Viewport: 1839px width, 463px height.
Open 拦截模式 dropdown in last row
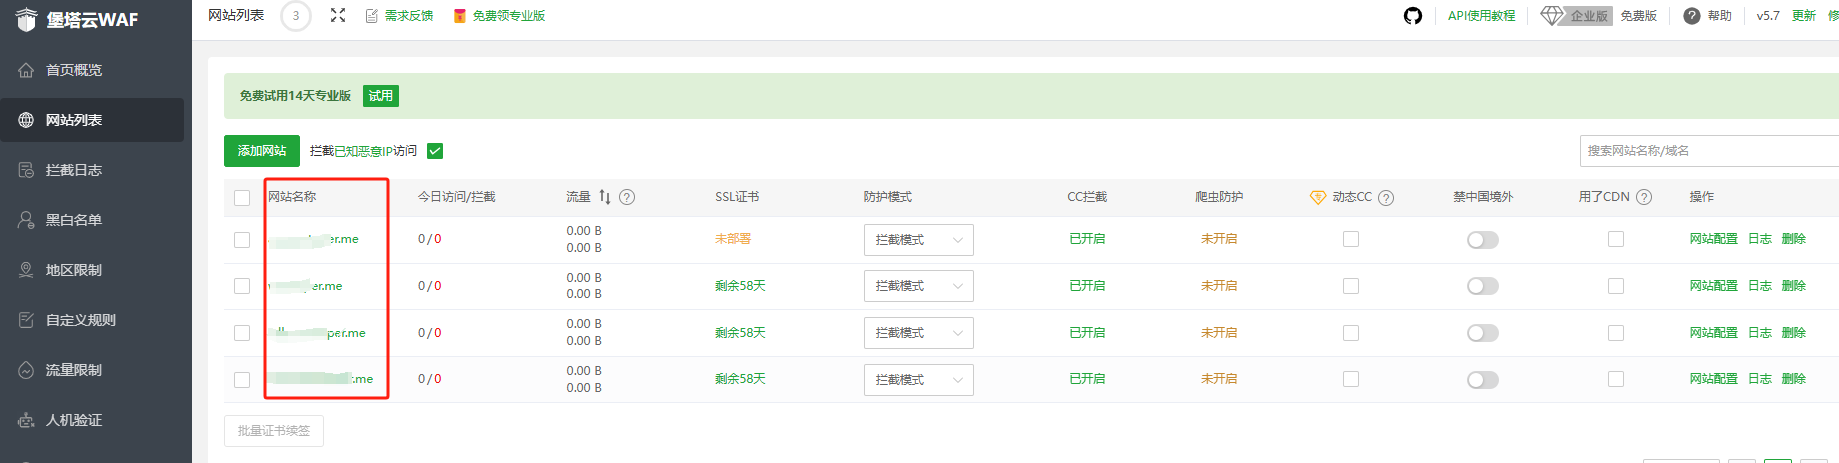click(918, 380)
